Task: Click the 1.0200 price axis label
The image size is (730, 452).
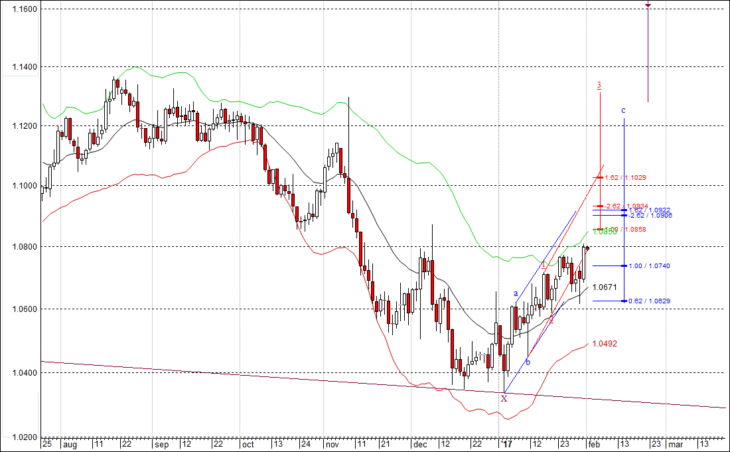Action: 25,437
